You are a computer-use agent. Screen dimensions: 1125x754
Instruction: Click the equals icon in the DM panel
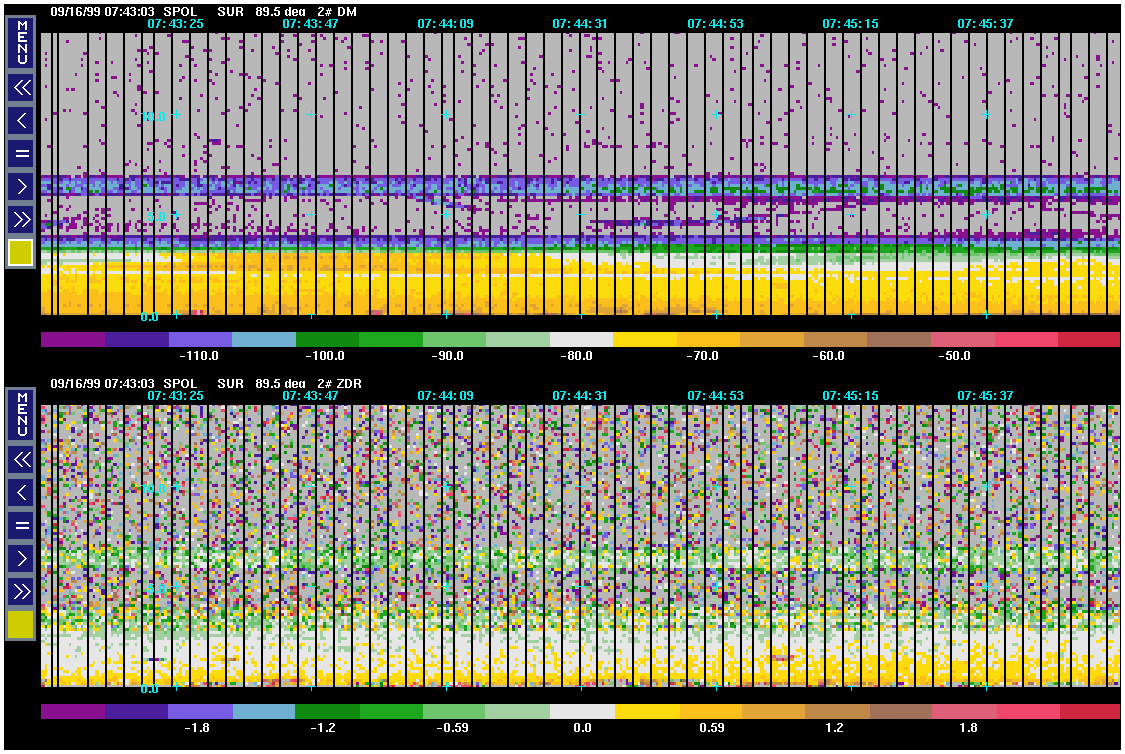[x=22, y=154]
